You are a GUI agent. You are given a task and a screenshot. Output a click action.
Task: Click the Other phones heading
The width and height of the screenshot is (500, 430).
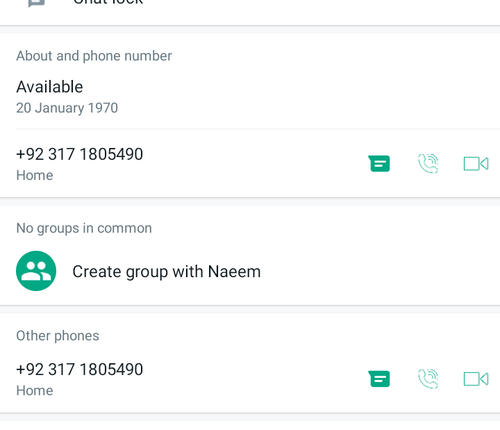58,336
